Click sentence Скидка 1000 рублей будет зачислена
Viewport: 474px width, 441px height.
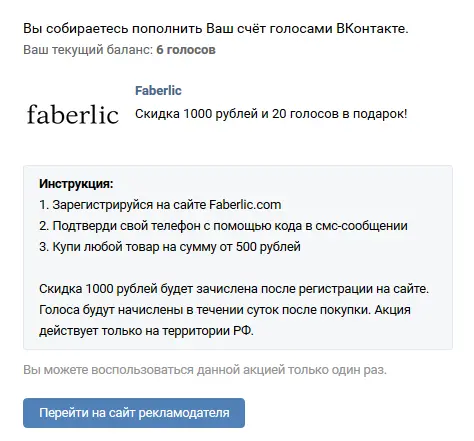[x=234, y=289]
